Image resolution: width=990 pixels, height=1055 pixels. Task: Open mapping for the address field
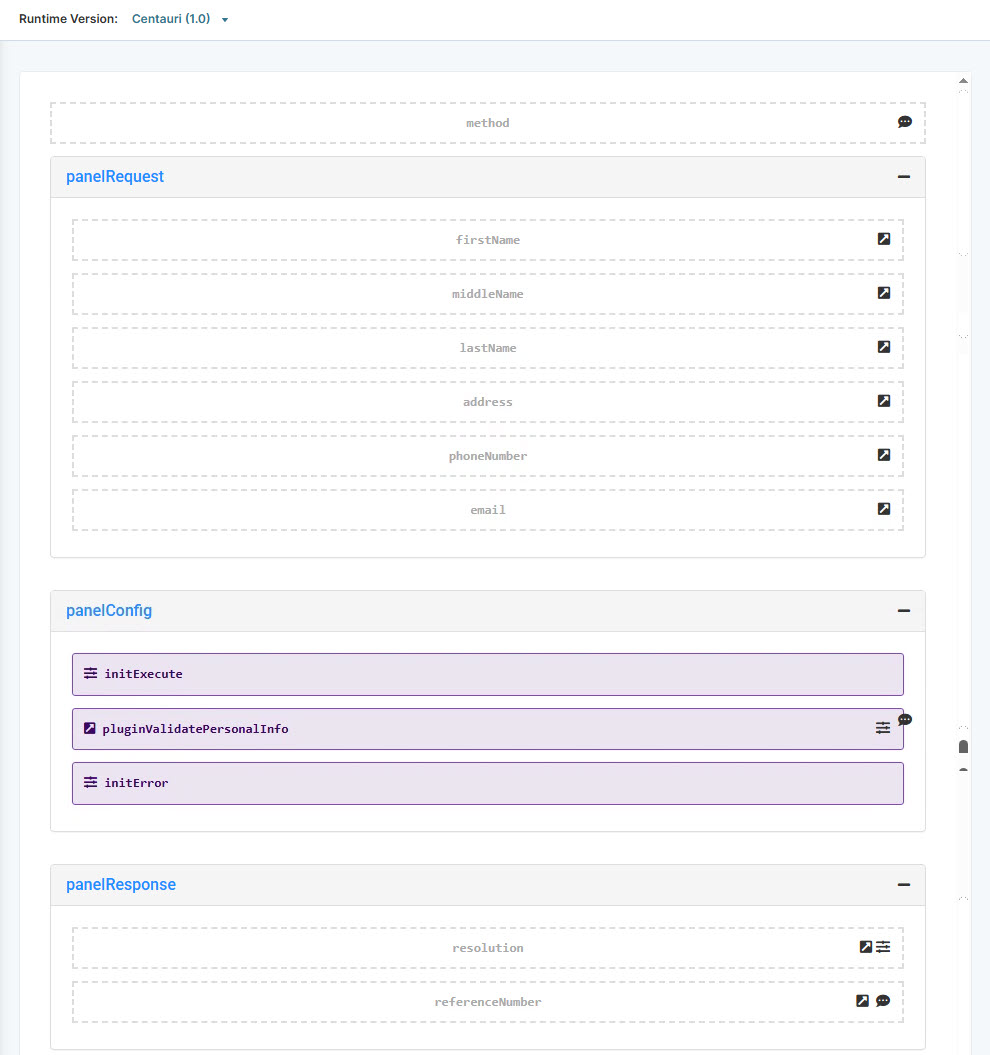pos(883,401)
